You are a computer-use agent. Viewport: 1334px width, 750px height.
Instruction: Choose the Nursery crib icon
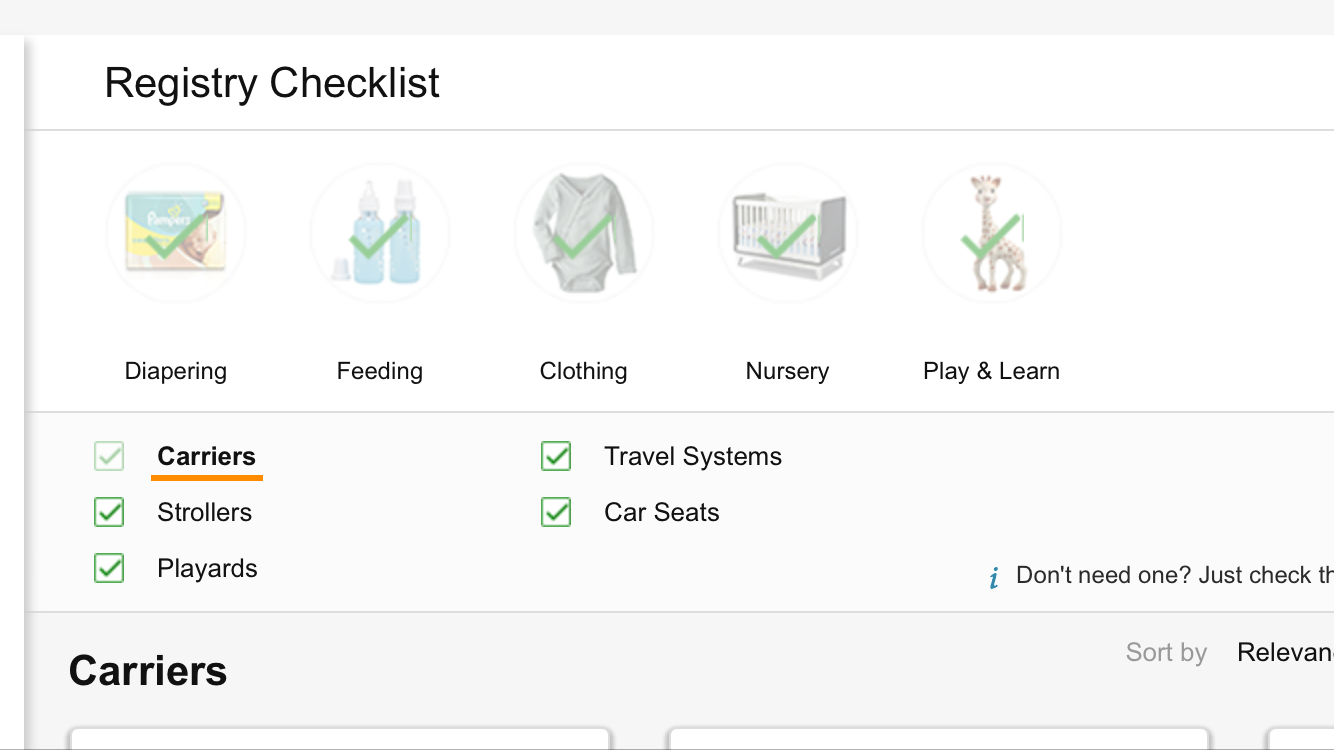coord(788,233)
